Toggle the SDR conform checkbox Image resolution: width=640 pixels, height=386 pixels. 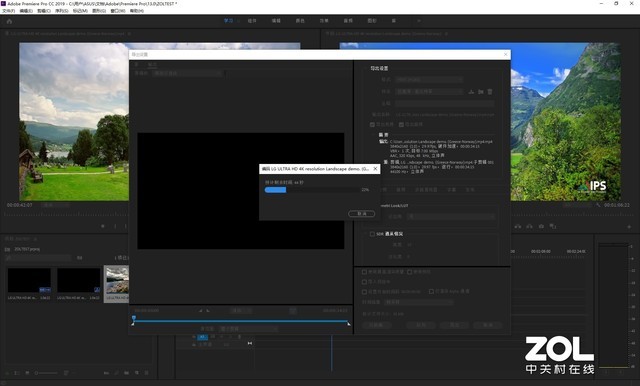(372, 234)
